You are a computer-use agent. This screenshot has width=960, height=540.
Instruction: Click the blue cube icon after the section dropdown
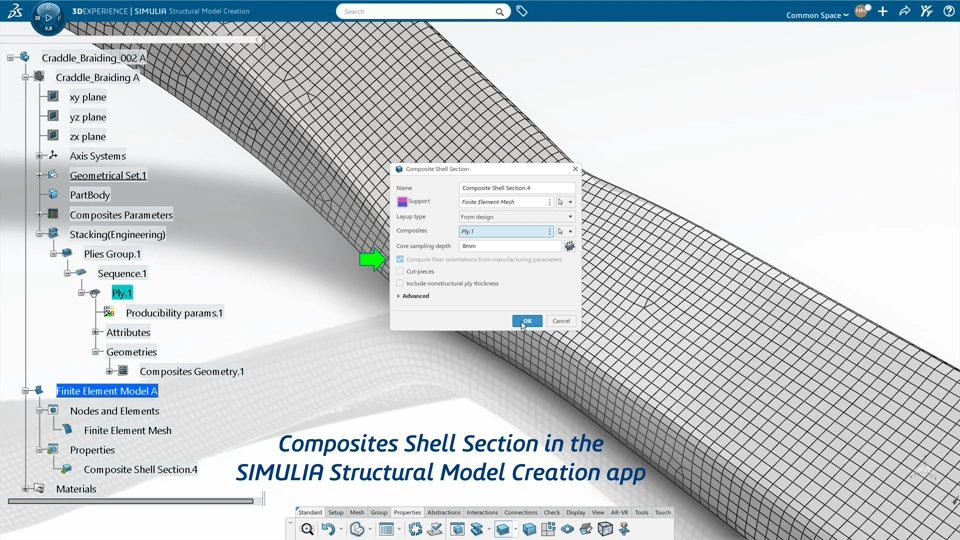(x=530, y=529)
